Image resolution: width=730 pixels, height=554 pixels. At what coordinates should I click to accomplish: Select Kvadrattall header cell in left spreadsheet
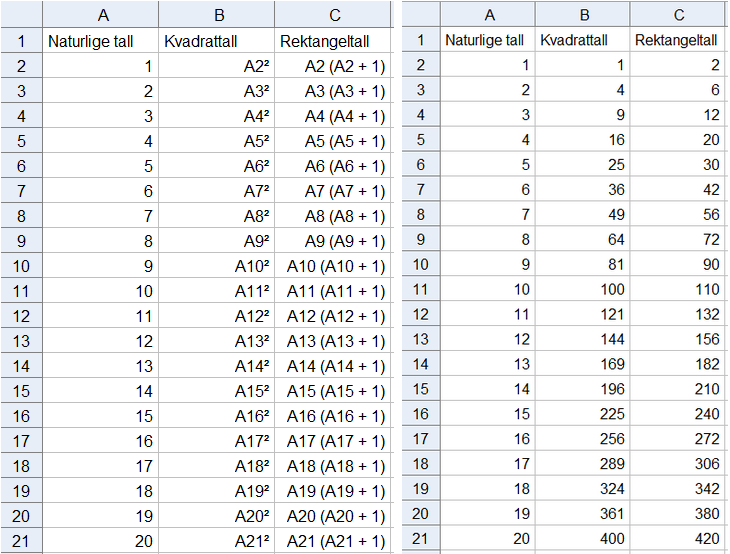pos(216,42)
